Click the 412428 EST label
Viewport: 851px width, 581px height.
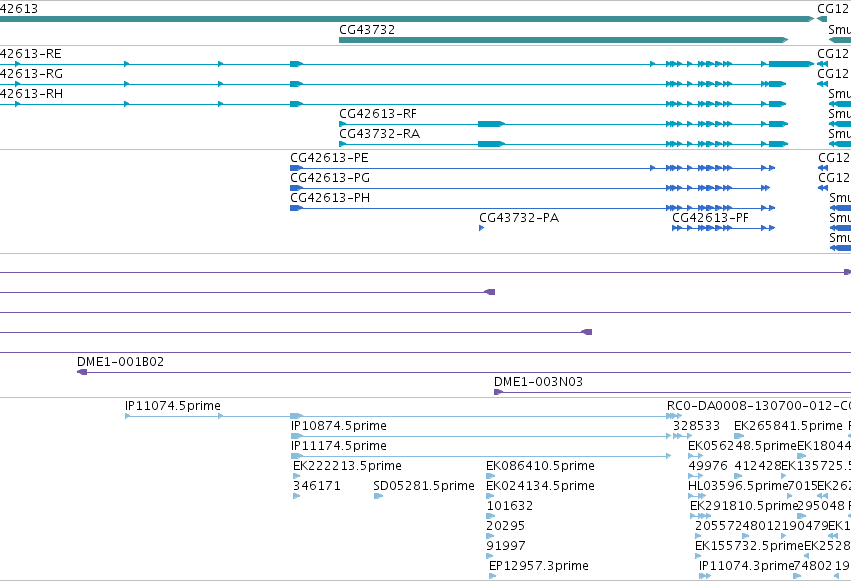pos(758,466)
